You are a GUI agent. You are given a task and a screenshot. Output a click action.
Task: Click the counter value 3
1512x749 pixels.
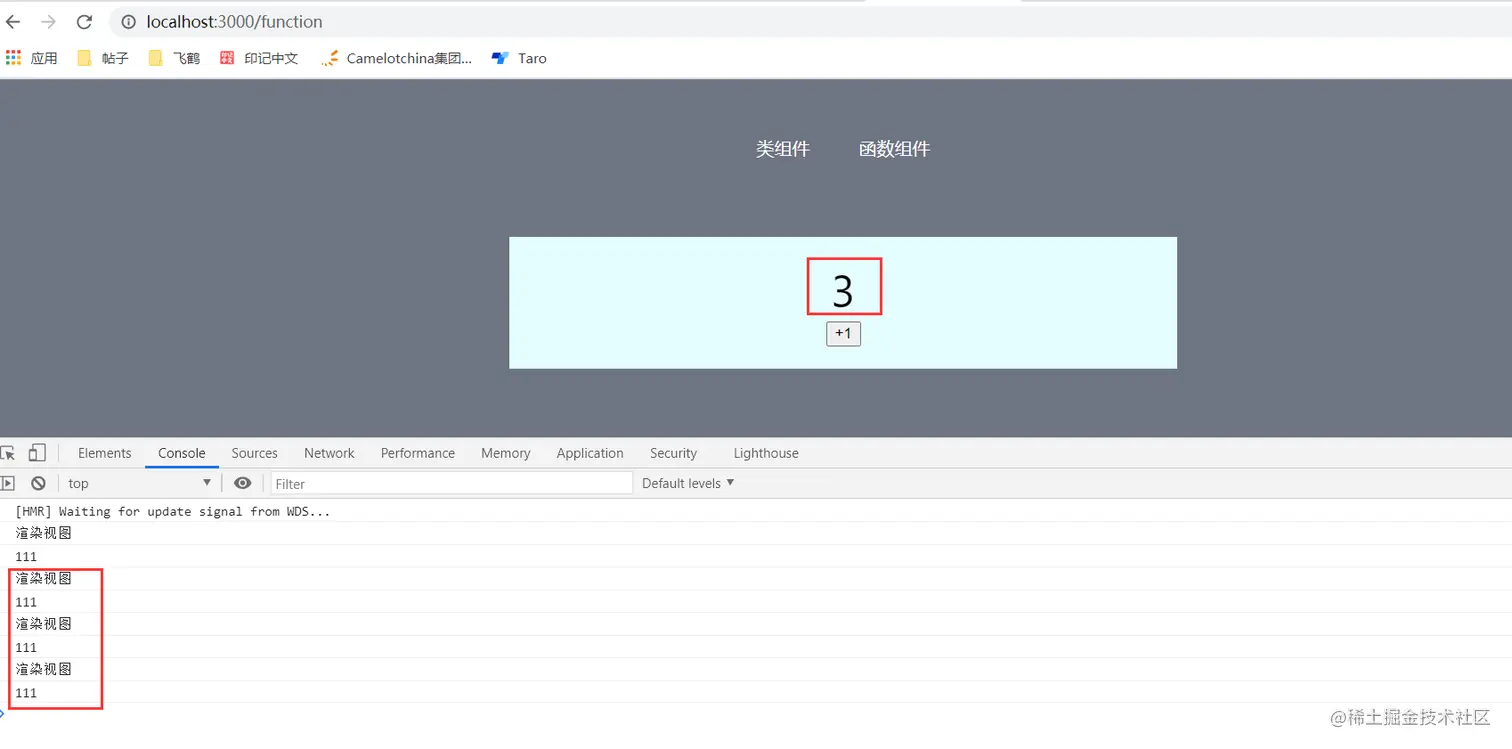pos(843,291)
